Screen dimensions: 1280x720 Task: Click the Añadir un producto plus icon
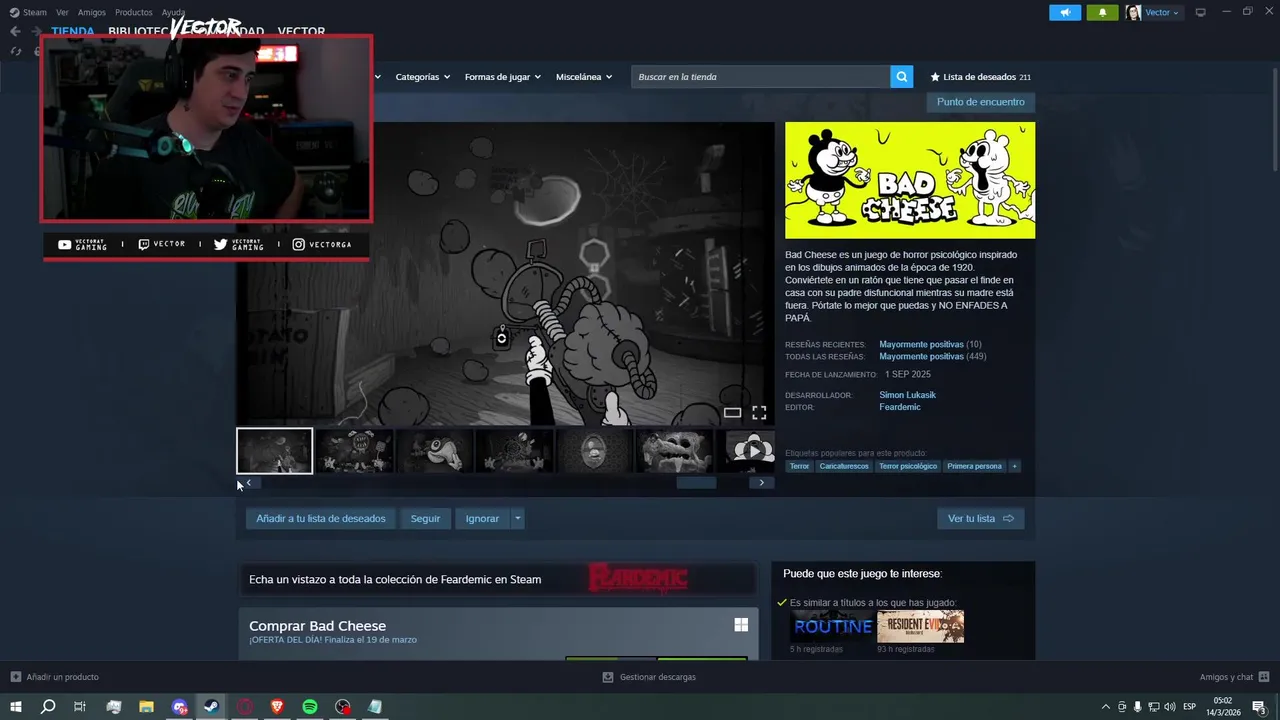(x=15, y=677)
